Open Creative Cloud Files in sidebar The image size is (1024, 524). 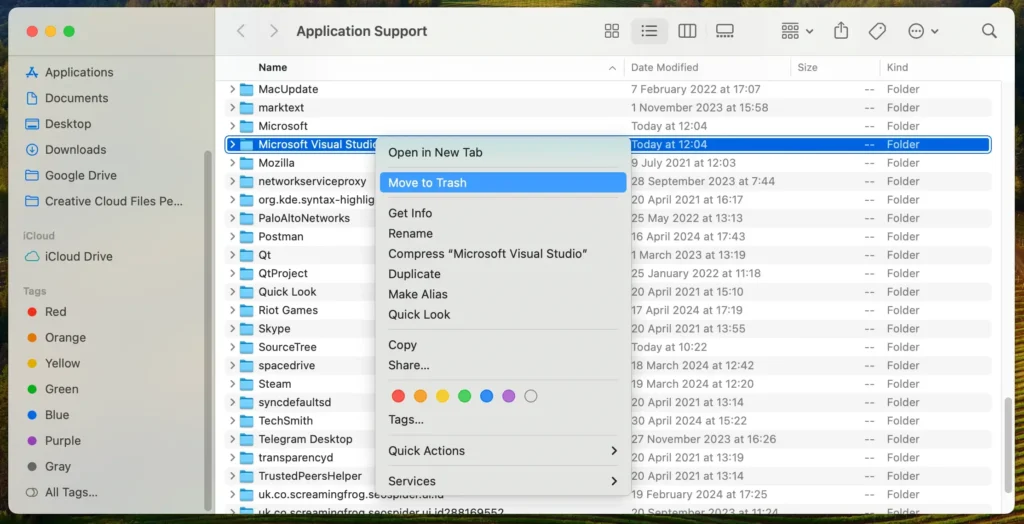[x=104, y=201]
